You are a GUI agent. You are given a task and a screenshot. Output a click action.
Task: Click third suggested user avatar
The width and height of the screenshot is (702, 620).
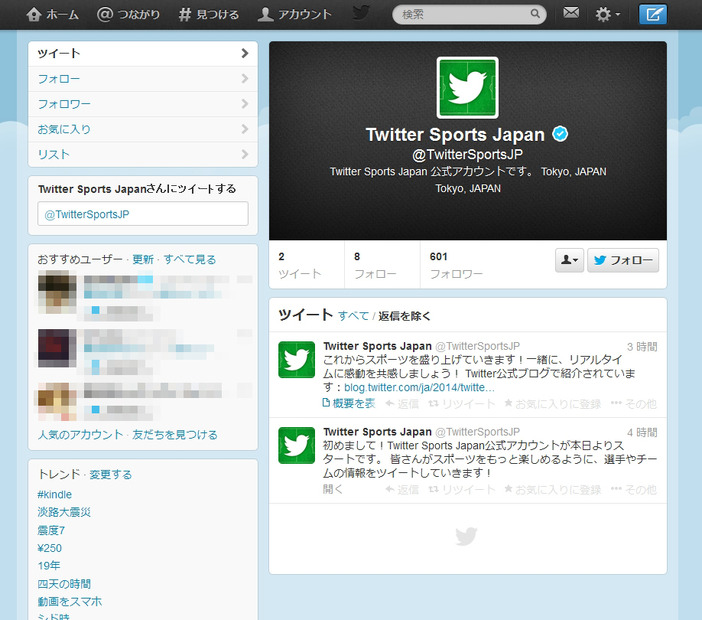pyautogui.click(x=57, y=402)
